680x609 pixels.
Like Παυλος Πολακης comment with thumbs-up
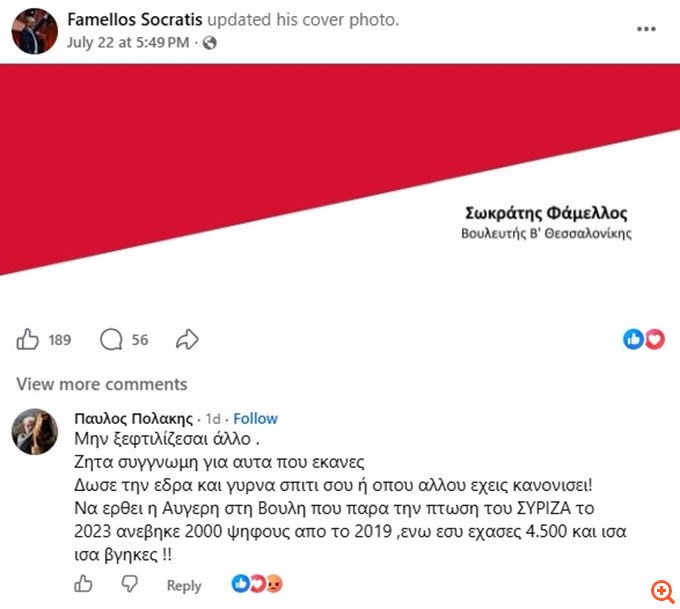pos(83,584)
